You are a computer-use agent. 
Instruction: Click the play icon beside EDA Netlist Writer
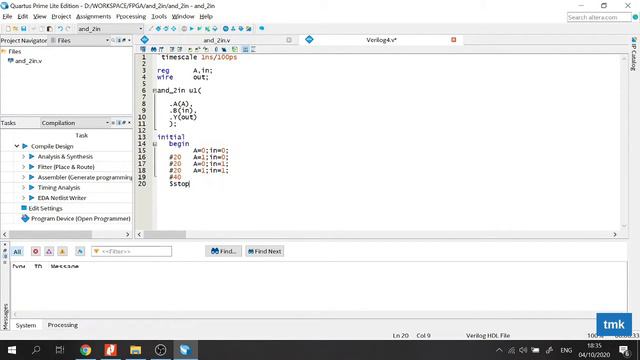click(x=31, y=198)
